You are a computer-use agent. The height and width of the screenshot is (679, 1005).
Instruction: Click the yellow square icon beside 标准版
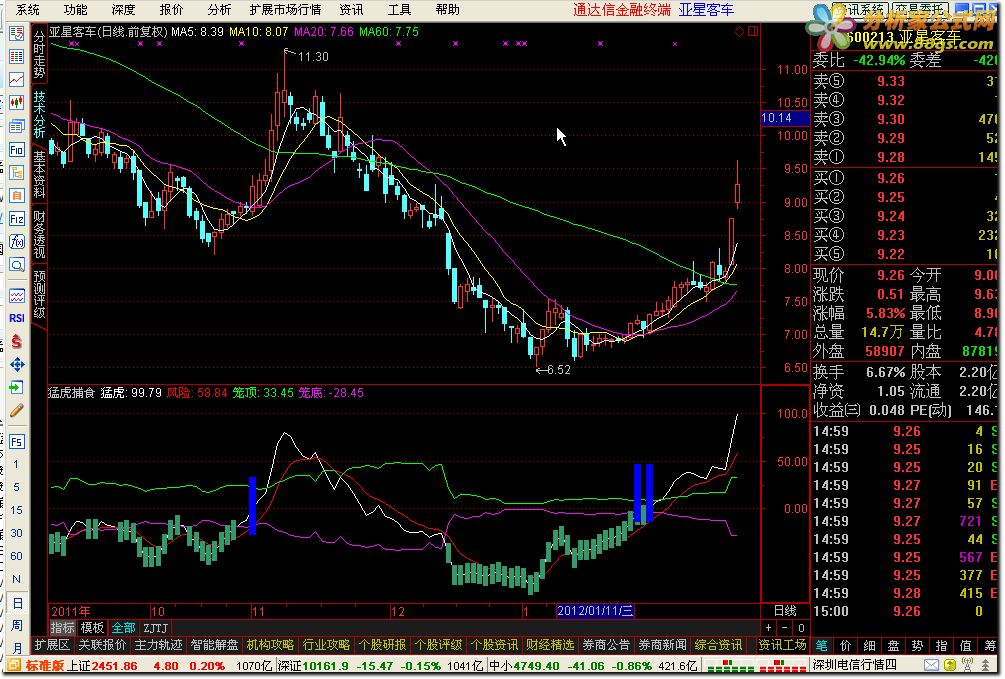point(15,666)
